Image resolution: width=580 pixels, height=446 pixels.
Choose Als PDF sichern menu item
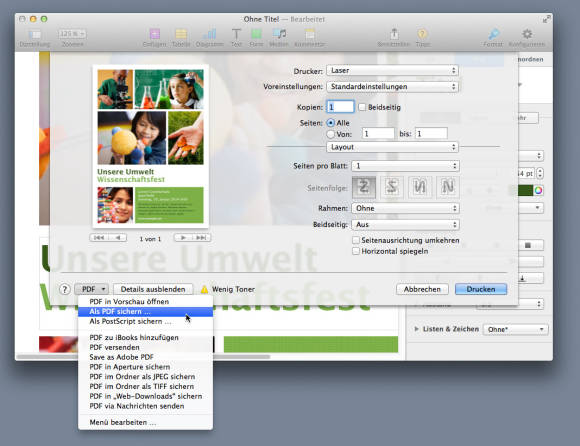pyautogui.click(x=145, y=311)
